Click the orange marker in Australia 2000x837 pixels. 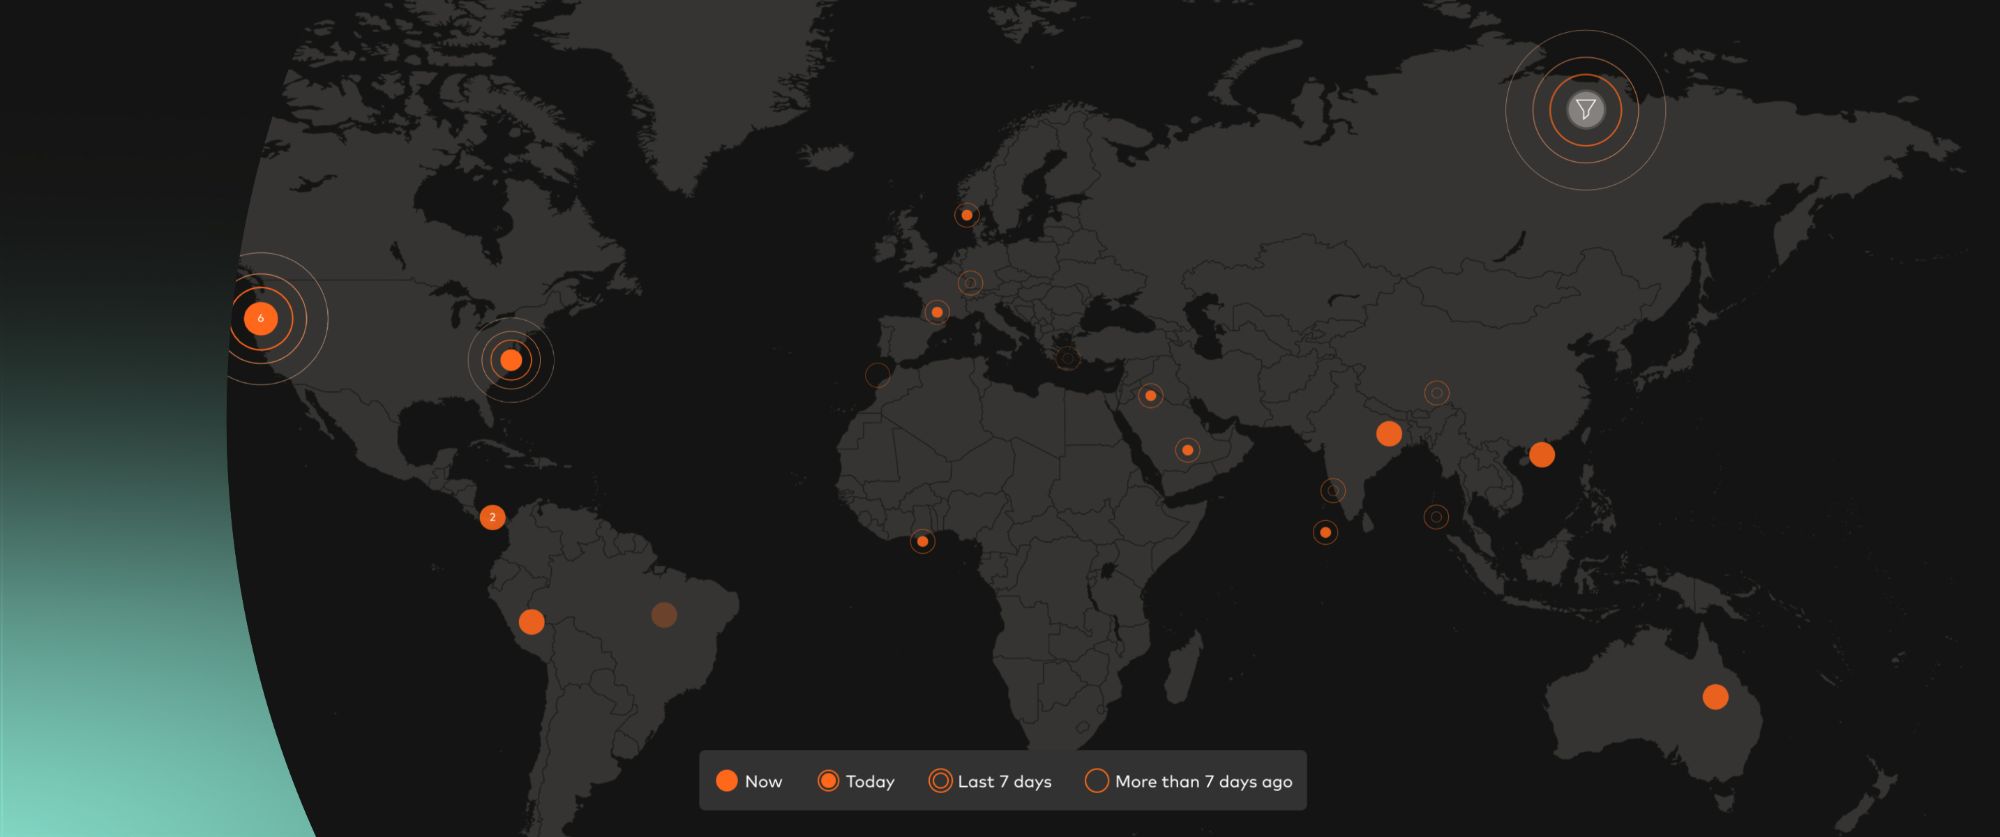point(1715,697)
